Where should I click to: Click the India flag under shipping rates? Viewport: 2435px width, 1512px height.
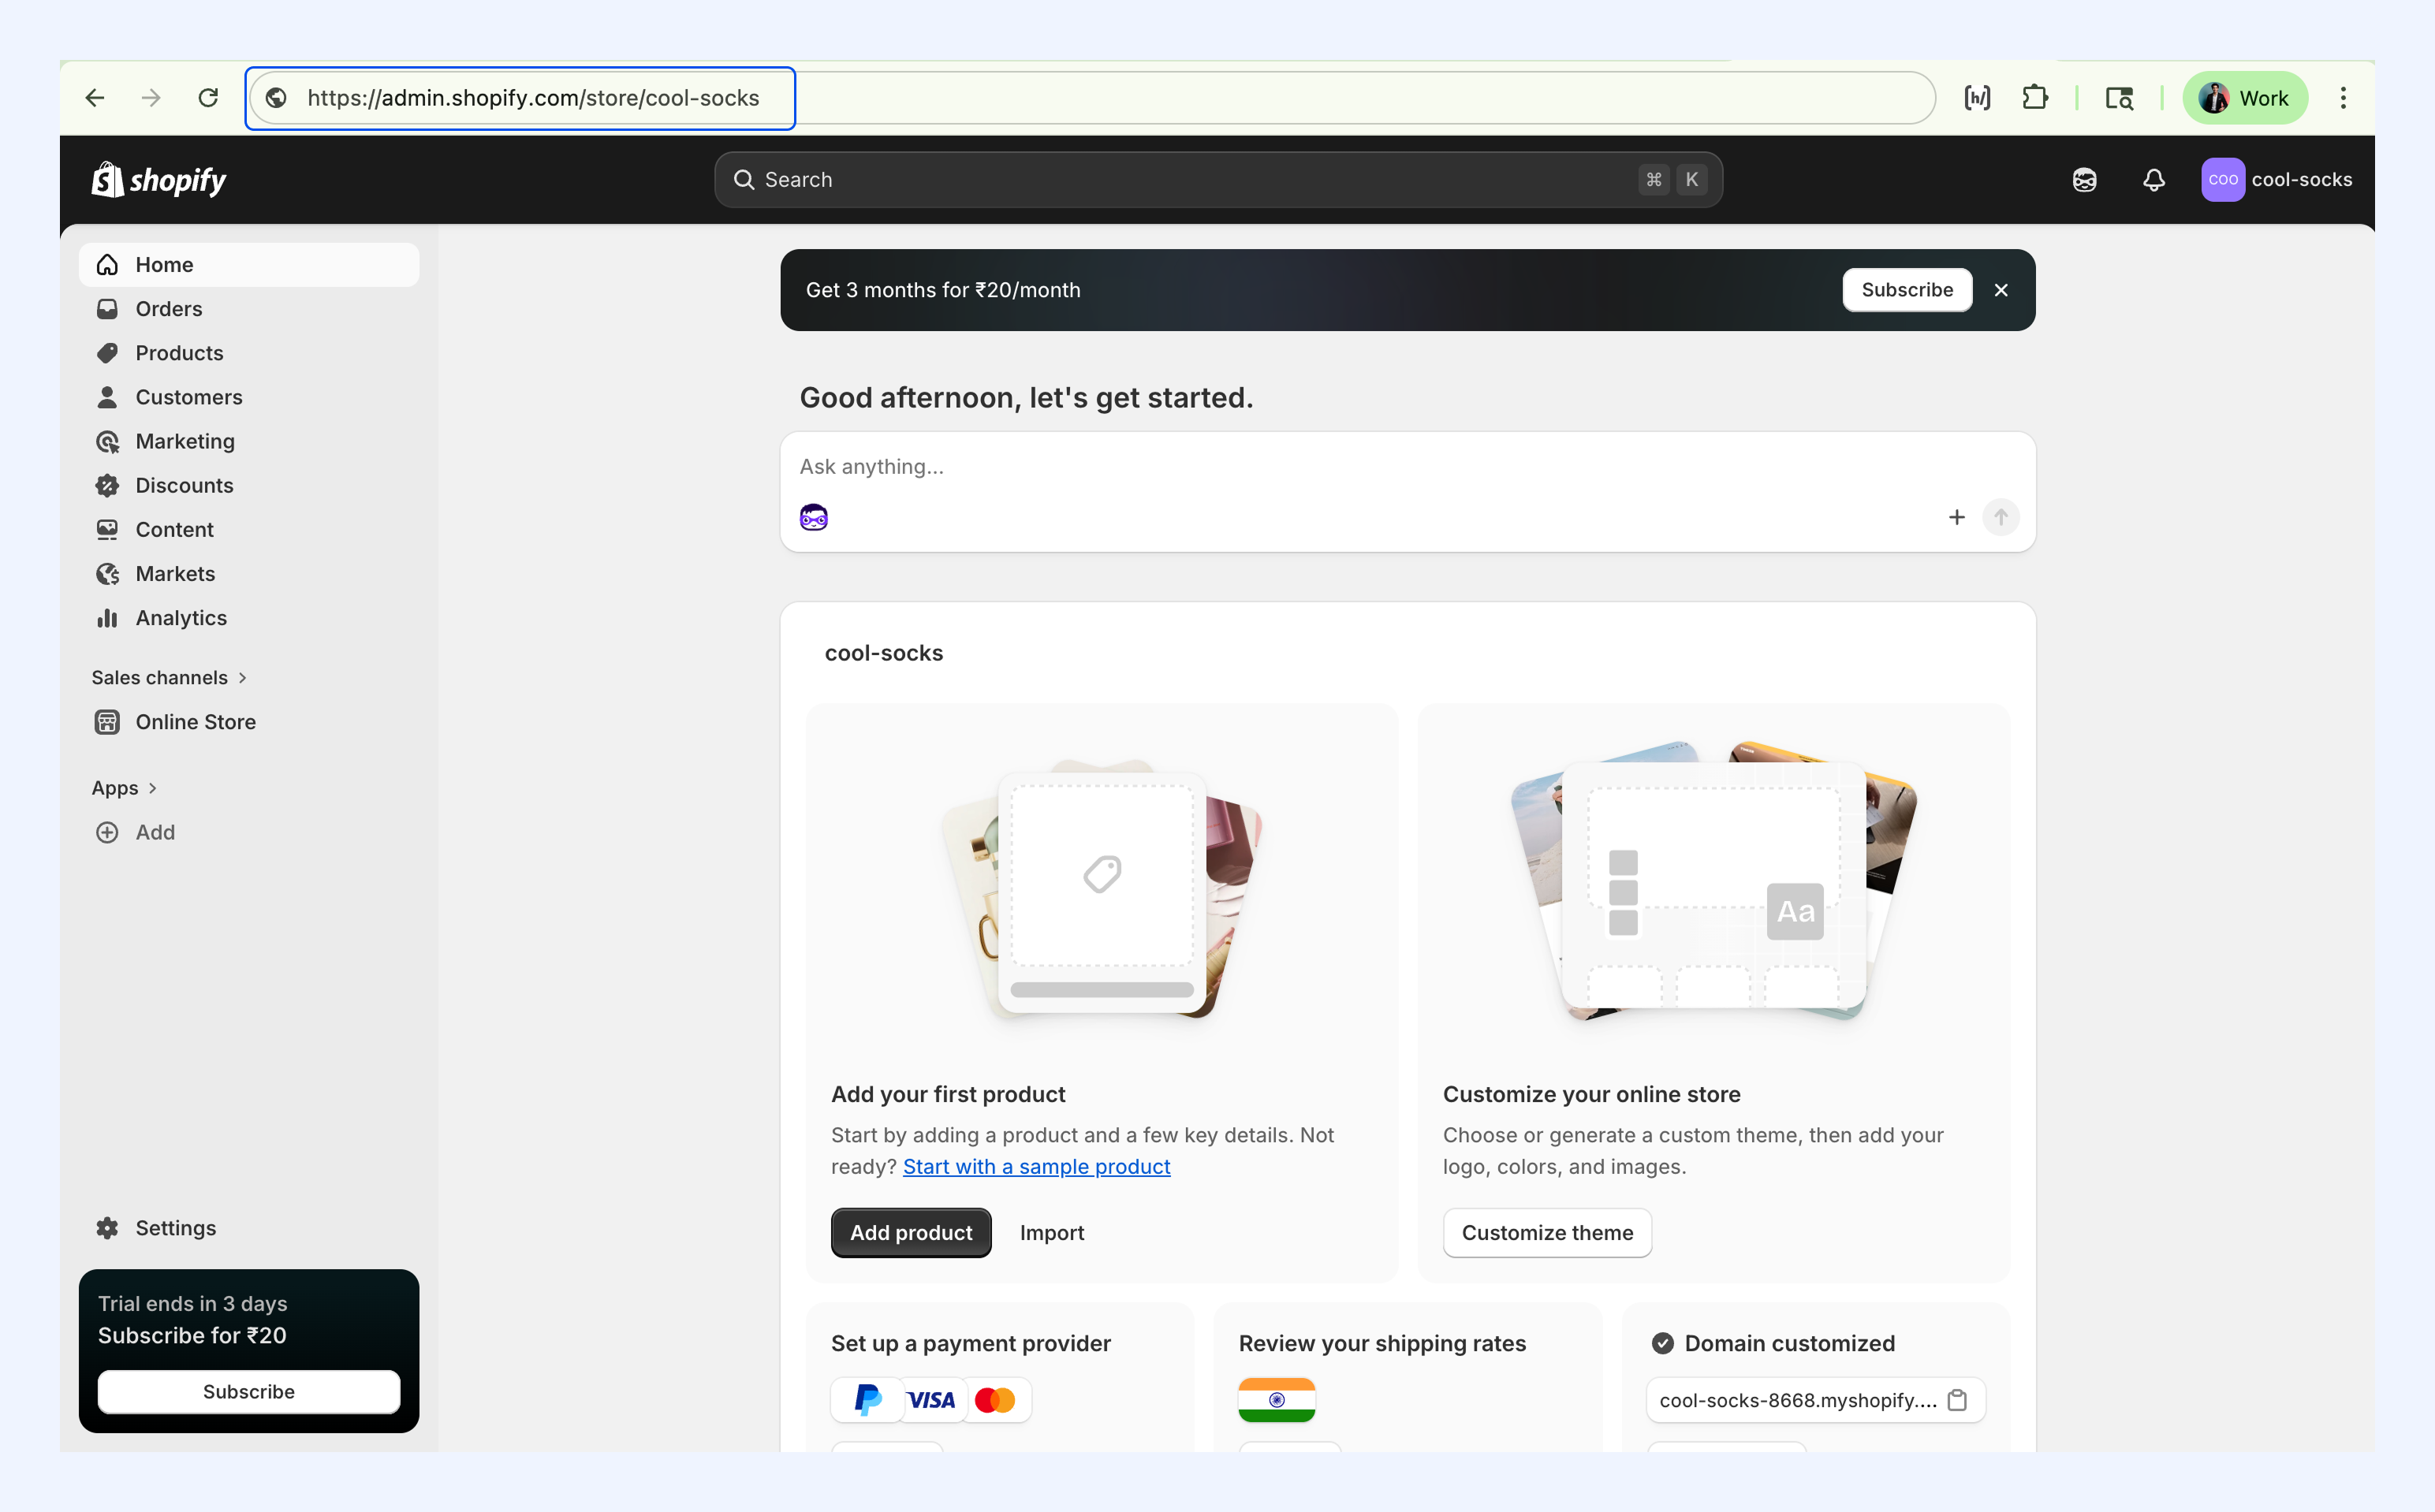1277,1400
